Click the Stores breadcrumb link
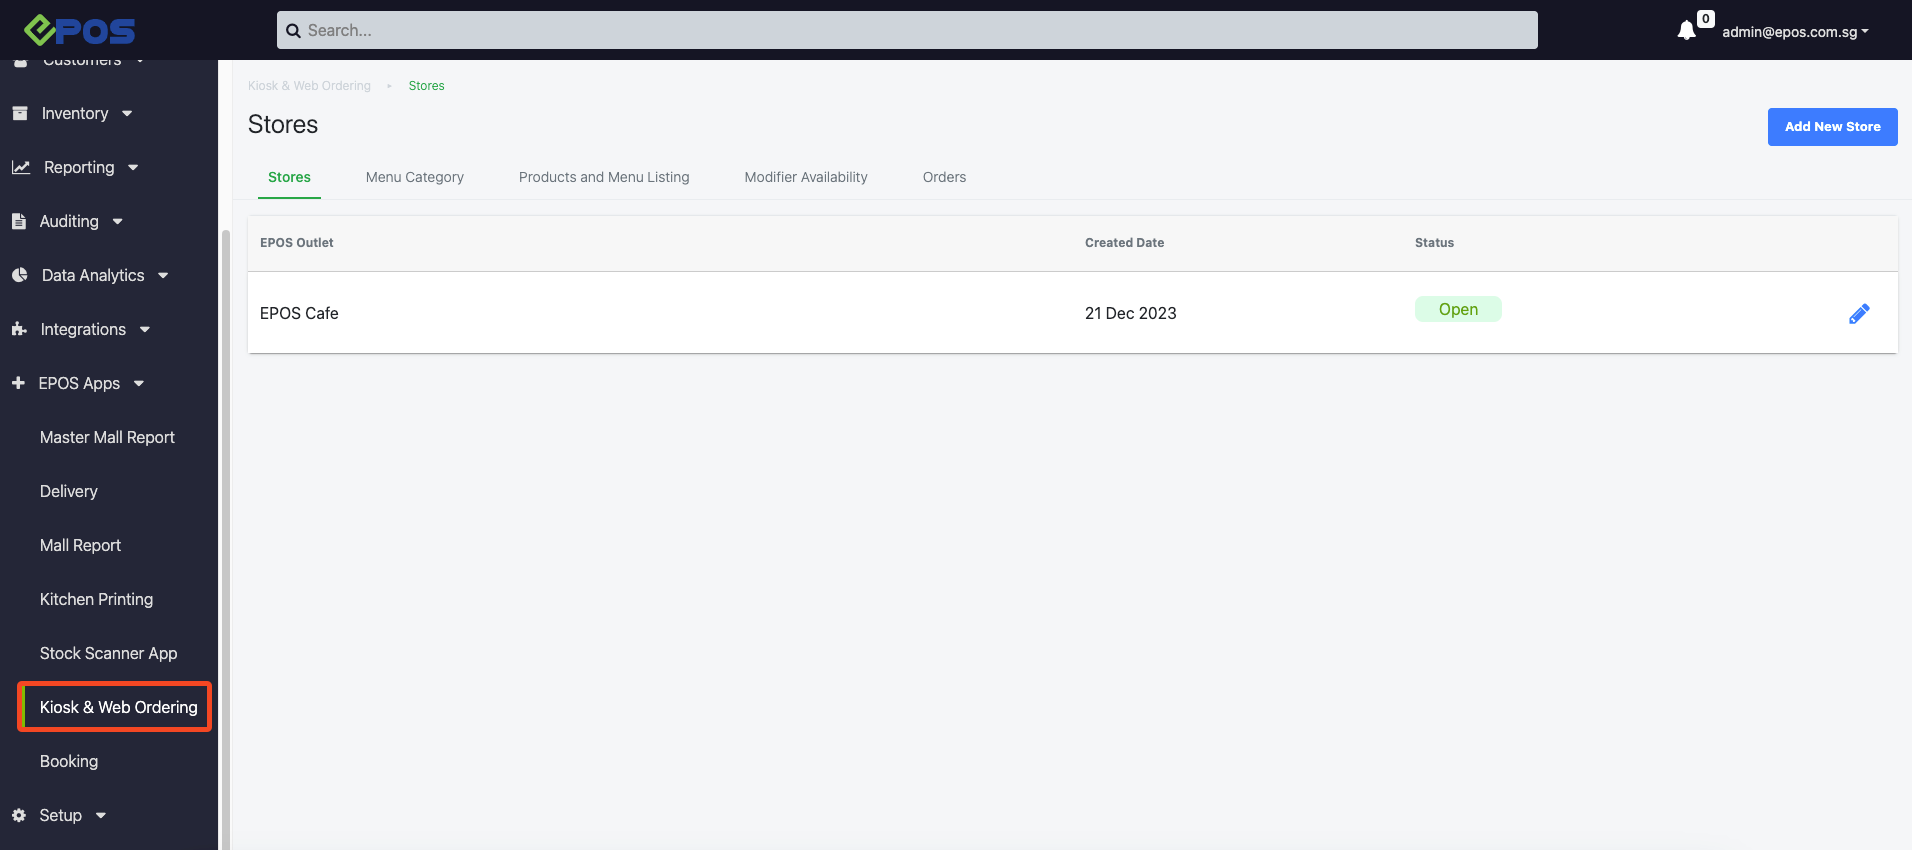Image resolution: width=1912 pixels, height=850 pixels. click(426, 86)
